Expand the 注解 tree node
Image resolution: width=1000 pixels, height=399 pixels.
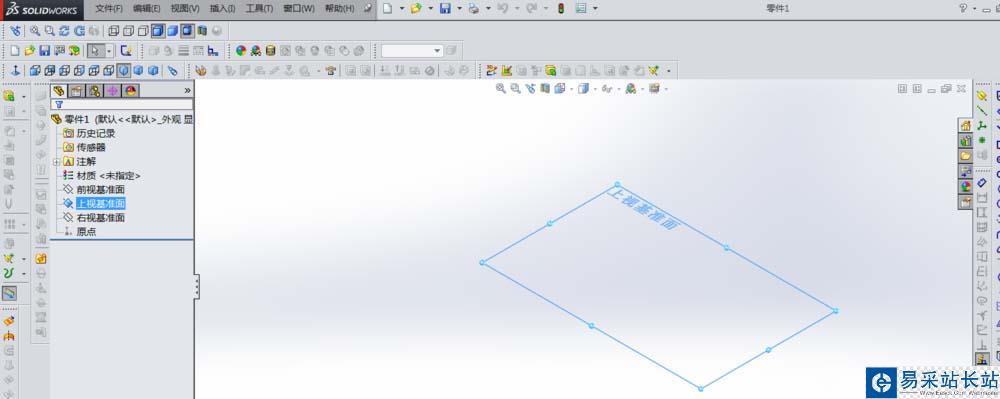coord(56,162)
